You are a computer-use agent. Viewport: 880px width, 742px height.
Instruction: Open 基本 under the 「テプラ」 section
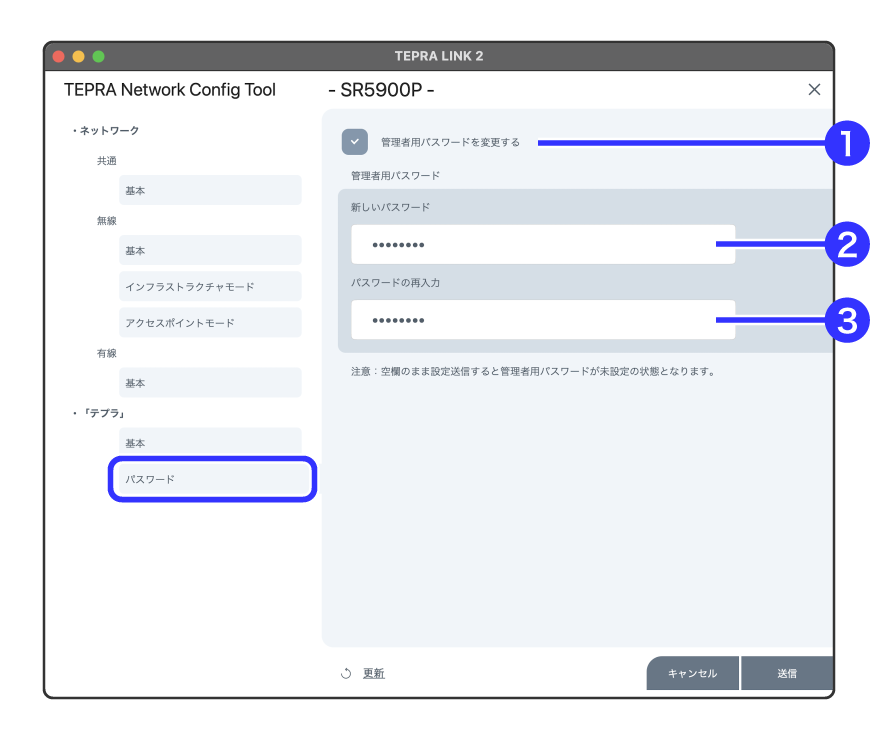[209, 443]
